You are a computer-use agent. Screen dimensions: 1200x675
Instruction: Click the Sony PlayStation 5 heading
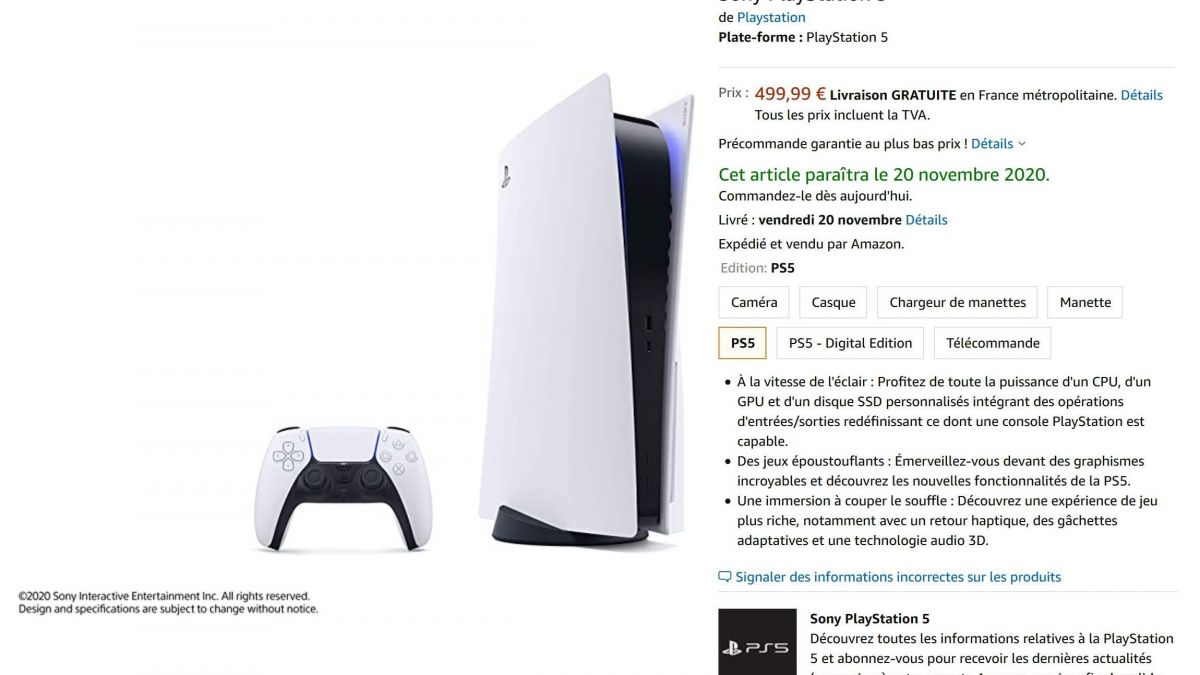870,619
